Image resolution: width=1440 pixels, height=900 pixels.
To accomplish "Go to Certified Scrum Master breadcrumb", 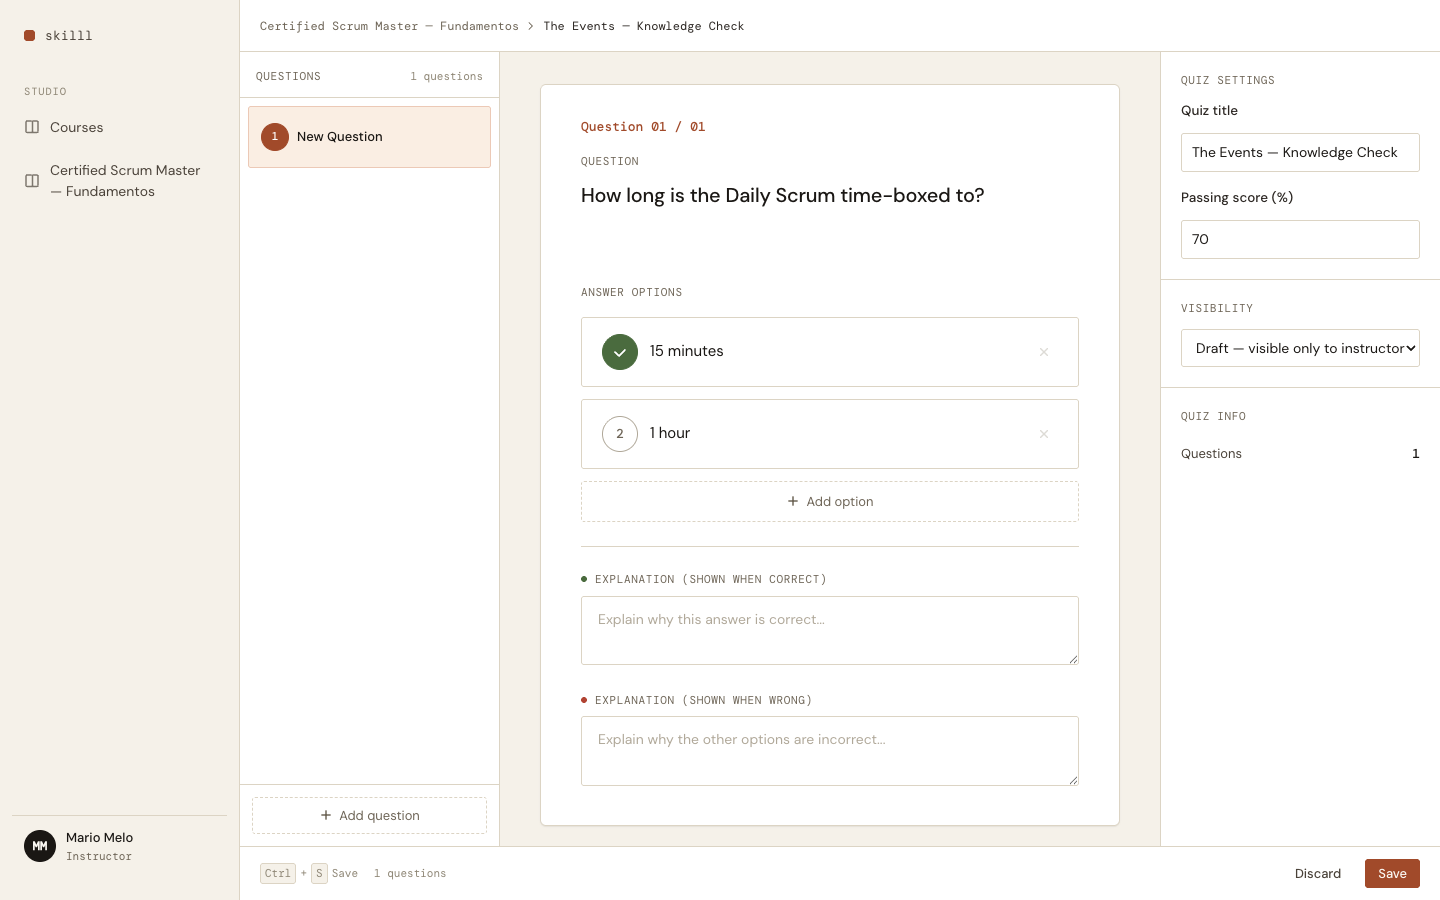I will point(389,26).
